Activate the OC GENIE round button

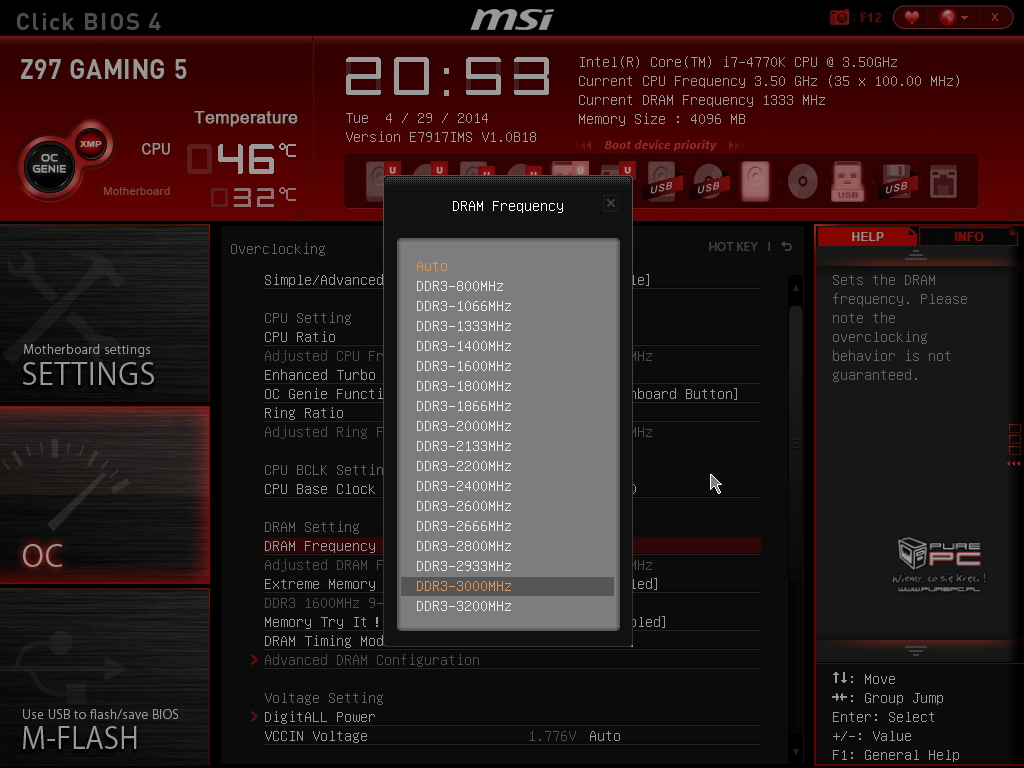[49, 163]
